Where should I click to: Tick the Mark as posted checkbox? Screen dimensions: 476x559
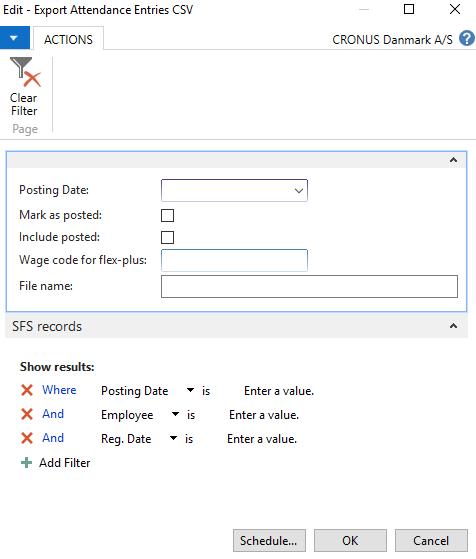coord(168,215)
